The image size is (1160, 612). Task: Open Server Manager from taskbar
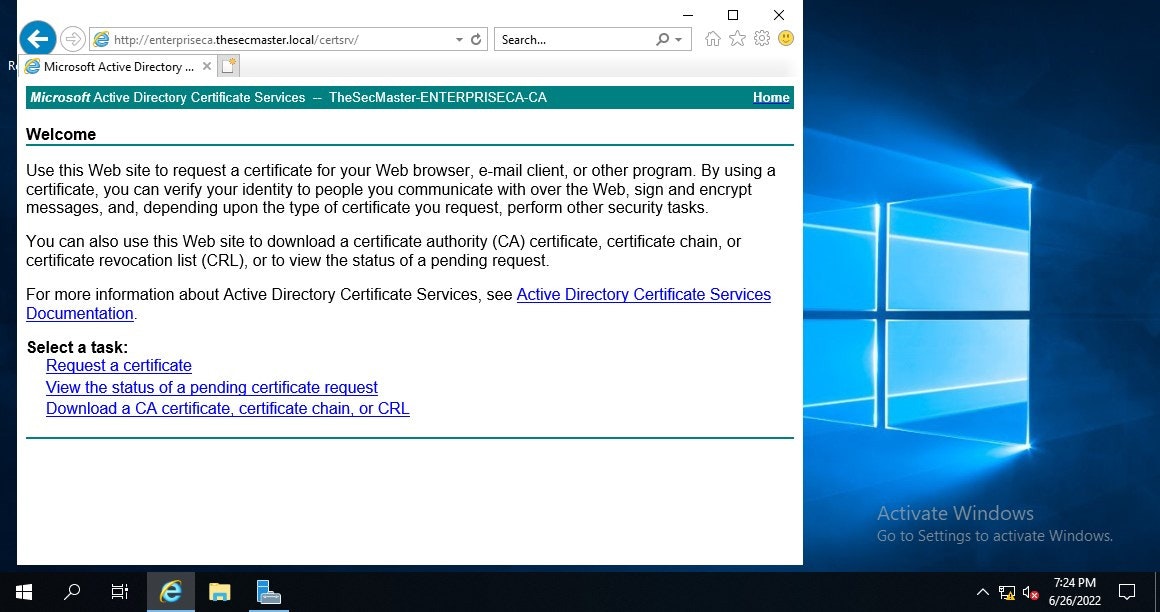tap(269, 592)
